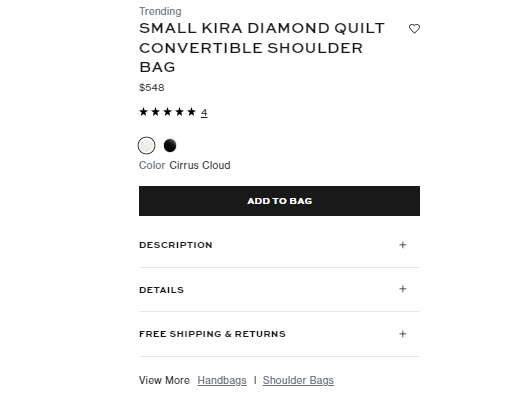Expand Free Shipping & Returns section
The width and height of the screenshot is (523, 397).
(279, 334)
